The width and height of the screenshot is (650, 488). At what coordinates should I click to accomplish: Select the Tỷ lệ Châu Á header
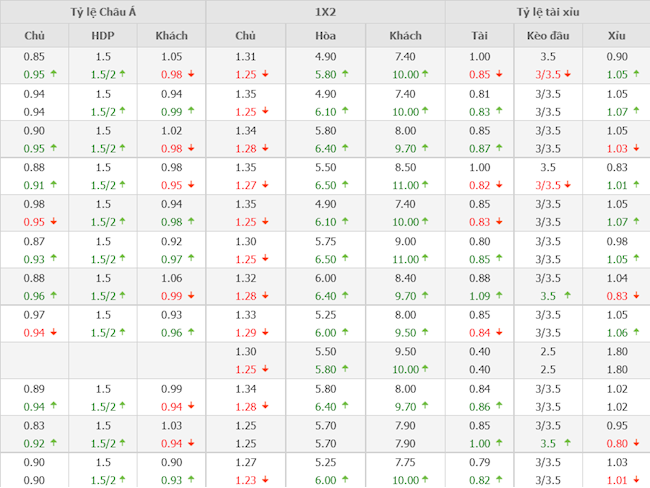(x=103, y=12)
